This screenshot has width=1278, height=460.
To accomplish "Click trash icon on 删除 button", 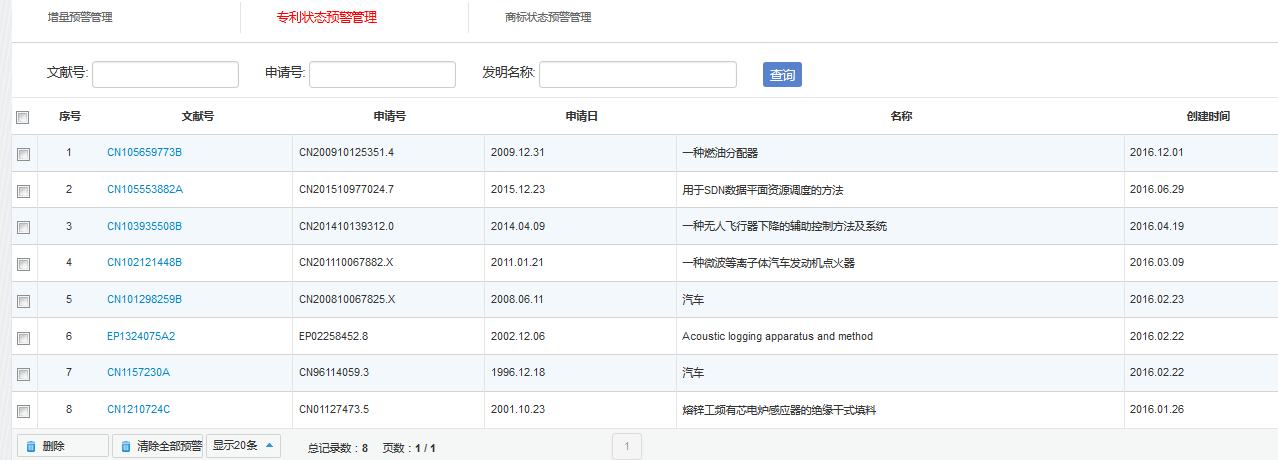I will click(31, 446).
